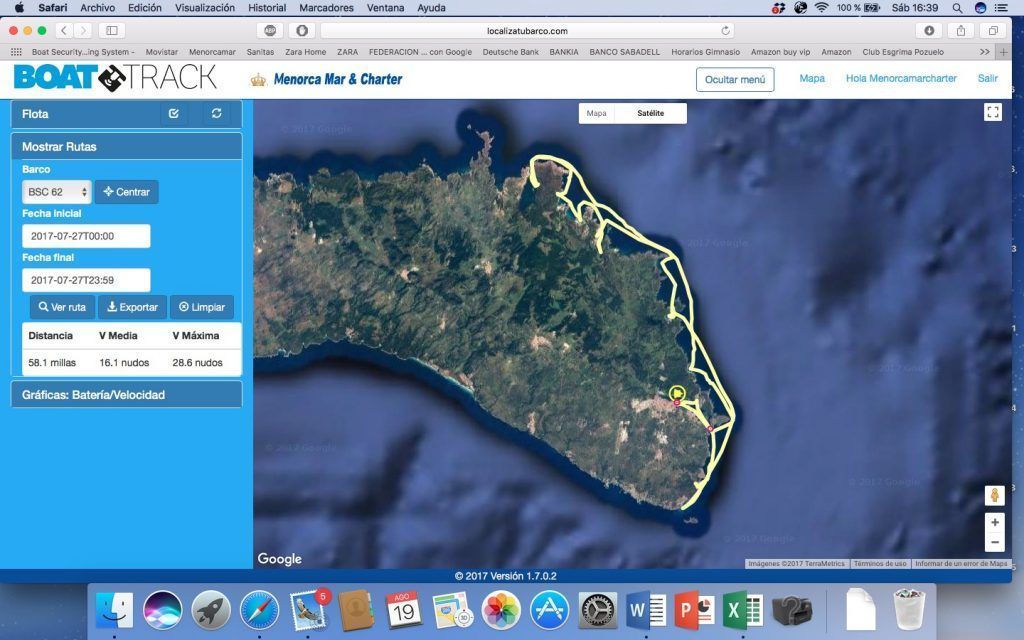
Task: Select the 58.1 millas distance value
Action: pos(52,362)
